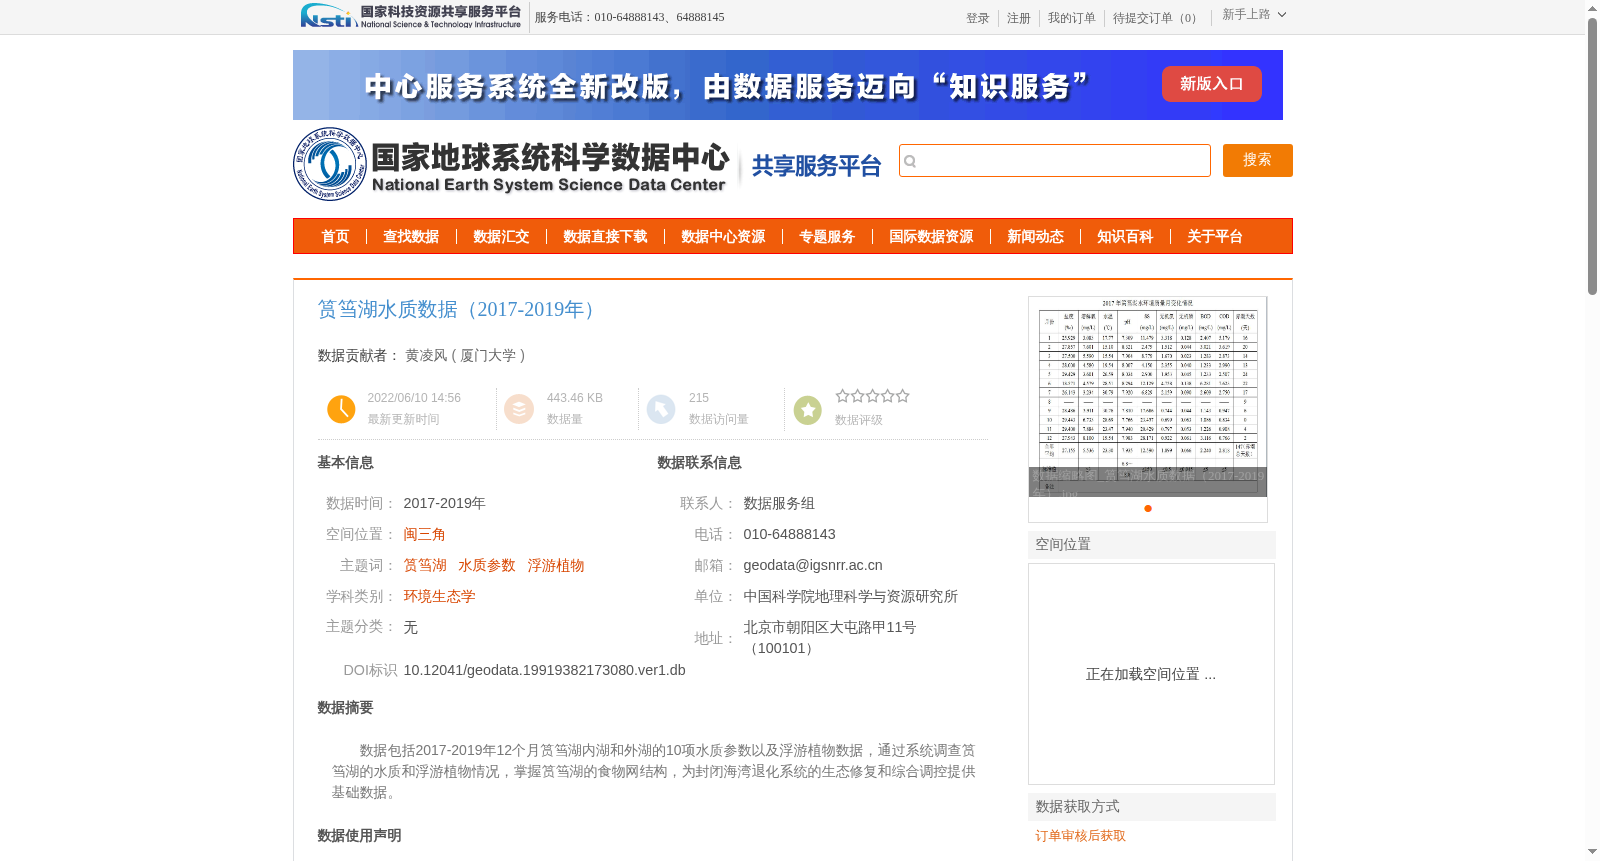Click the 空间位置 panel header

click(x=1152, y=545)
